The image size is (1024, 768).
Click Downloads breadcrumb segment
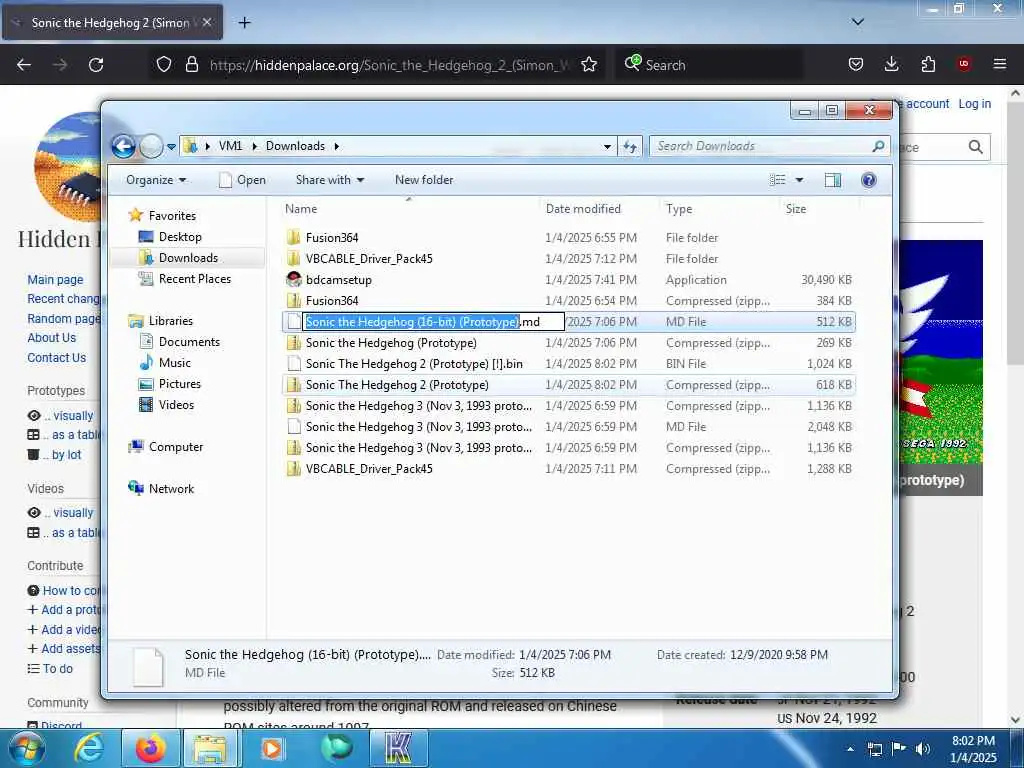295,146
